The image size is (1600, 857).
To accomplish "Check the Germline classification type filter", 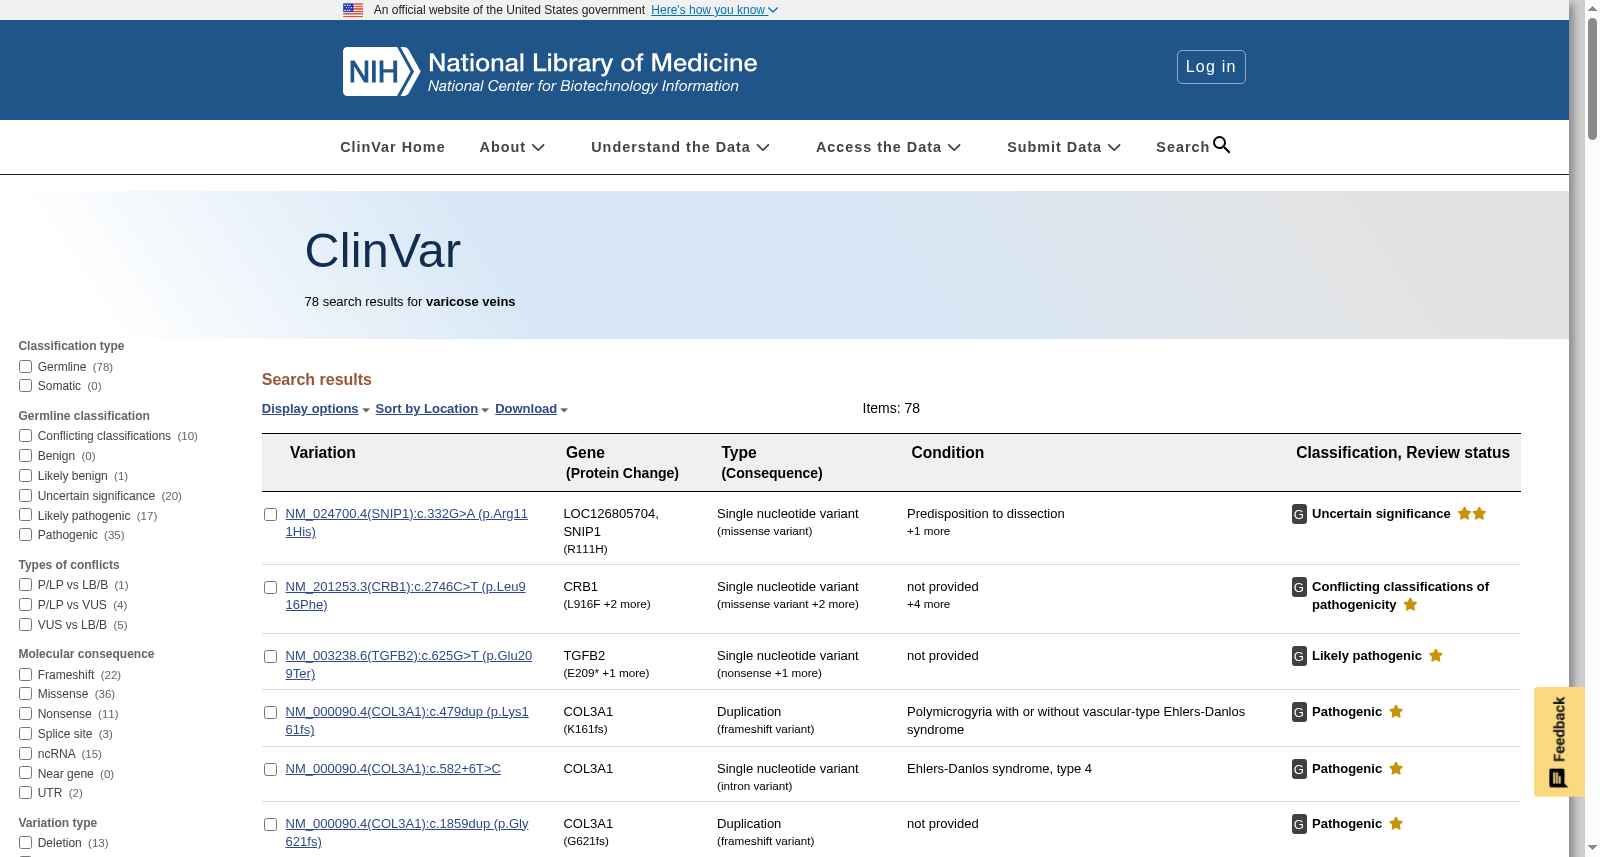I will (x=25, y=367).
